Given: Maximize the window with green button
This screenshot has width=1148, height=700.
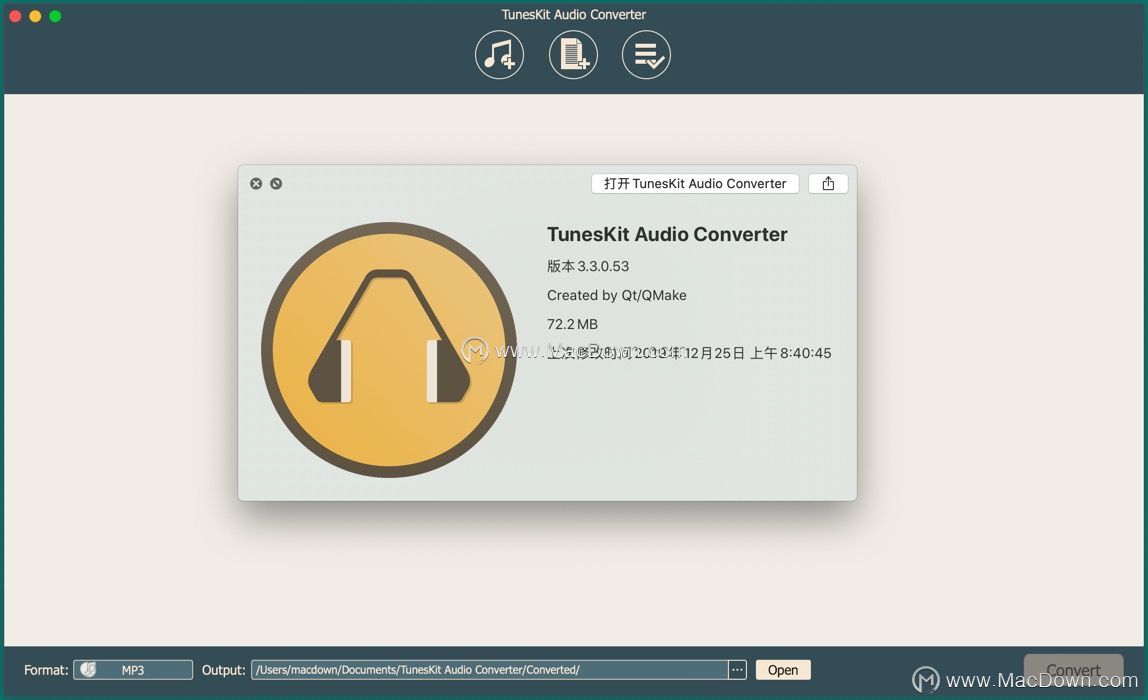Looking at the screenshot, I should (x=55, y=16).
